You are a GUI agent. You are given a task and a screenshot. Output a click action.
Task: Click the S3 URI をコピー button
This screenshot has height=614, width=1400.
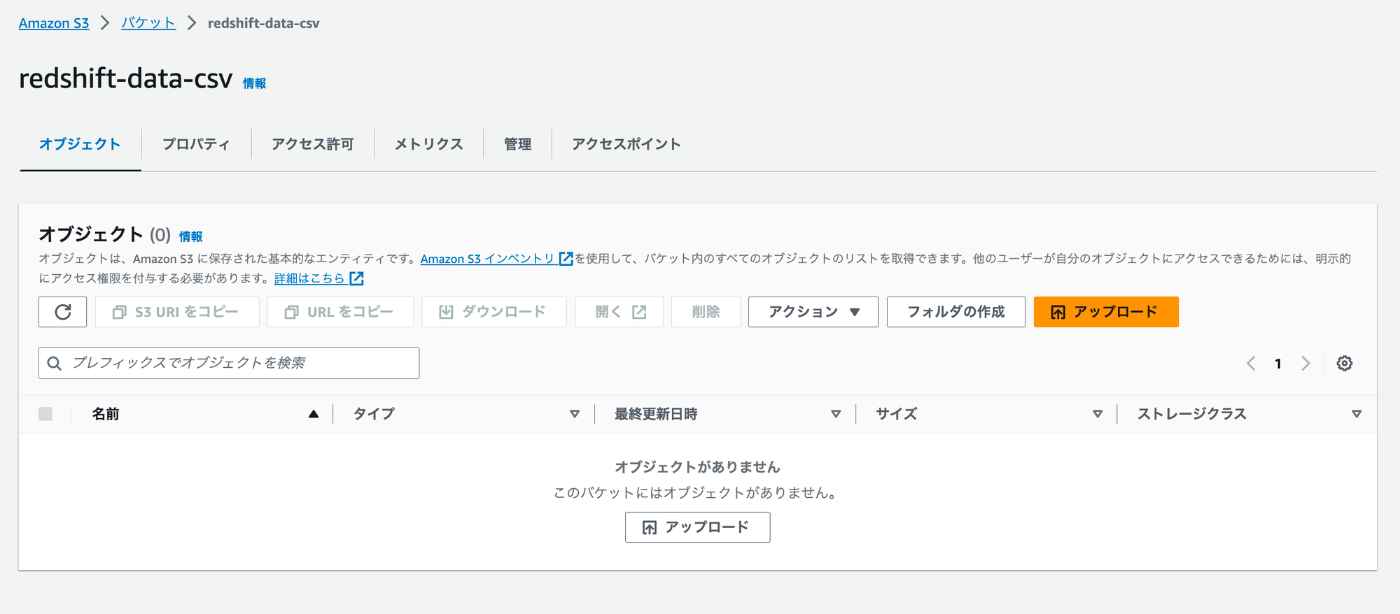(177, 312)
